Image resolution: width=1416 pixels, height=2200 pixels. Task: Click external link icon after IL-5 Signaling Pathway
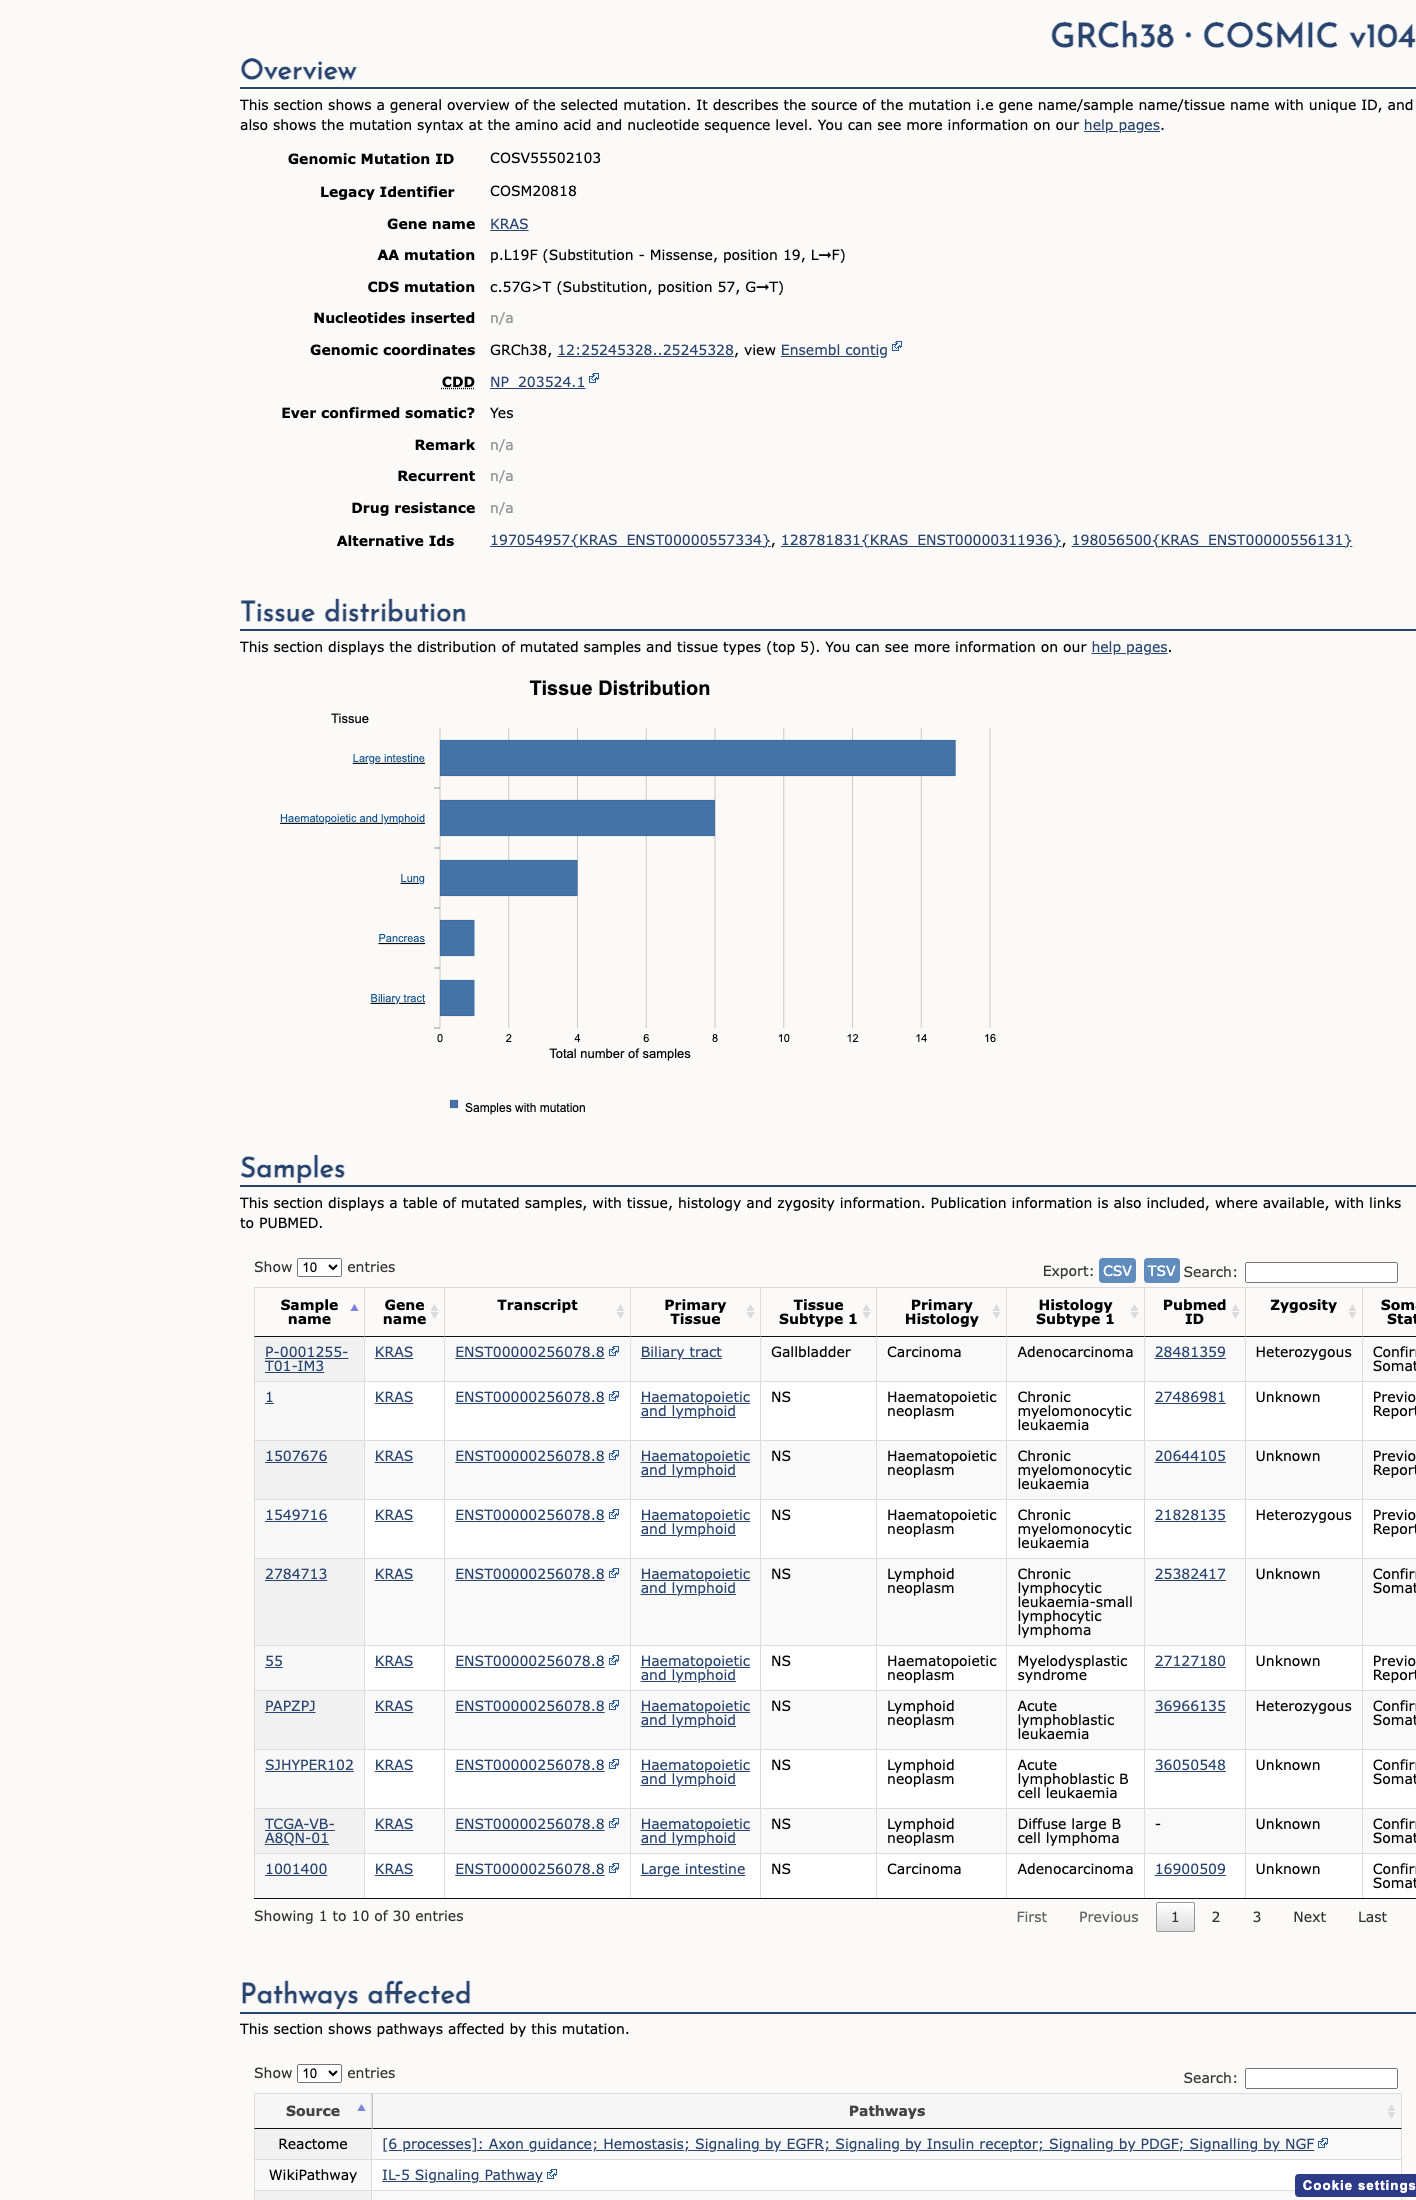tap(552, 2174)
